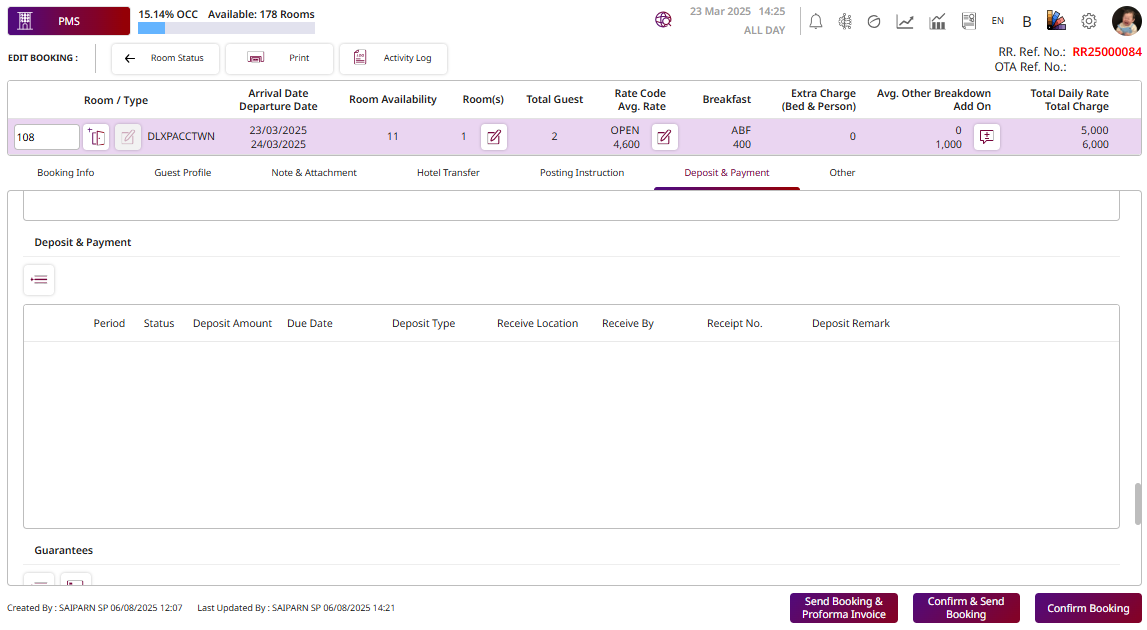Add a deposit row via list icon
This screenshot has height=630, width=1147.
pos(39,280)
